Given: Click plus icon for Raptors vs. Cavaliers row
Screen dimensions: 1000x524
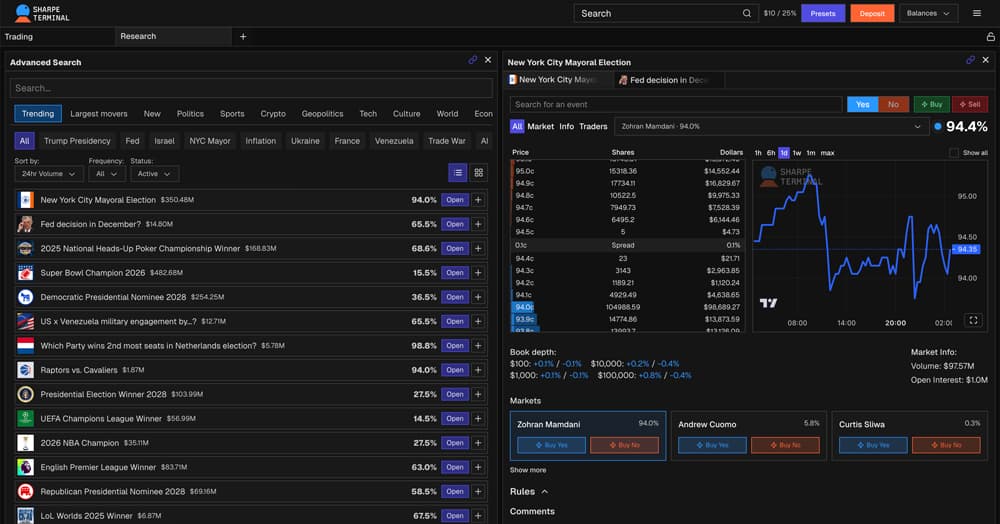Looking at the screenshot, I should [x=478, y=370].
